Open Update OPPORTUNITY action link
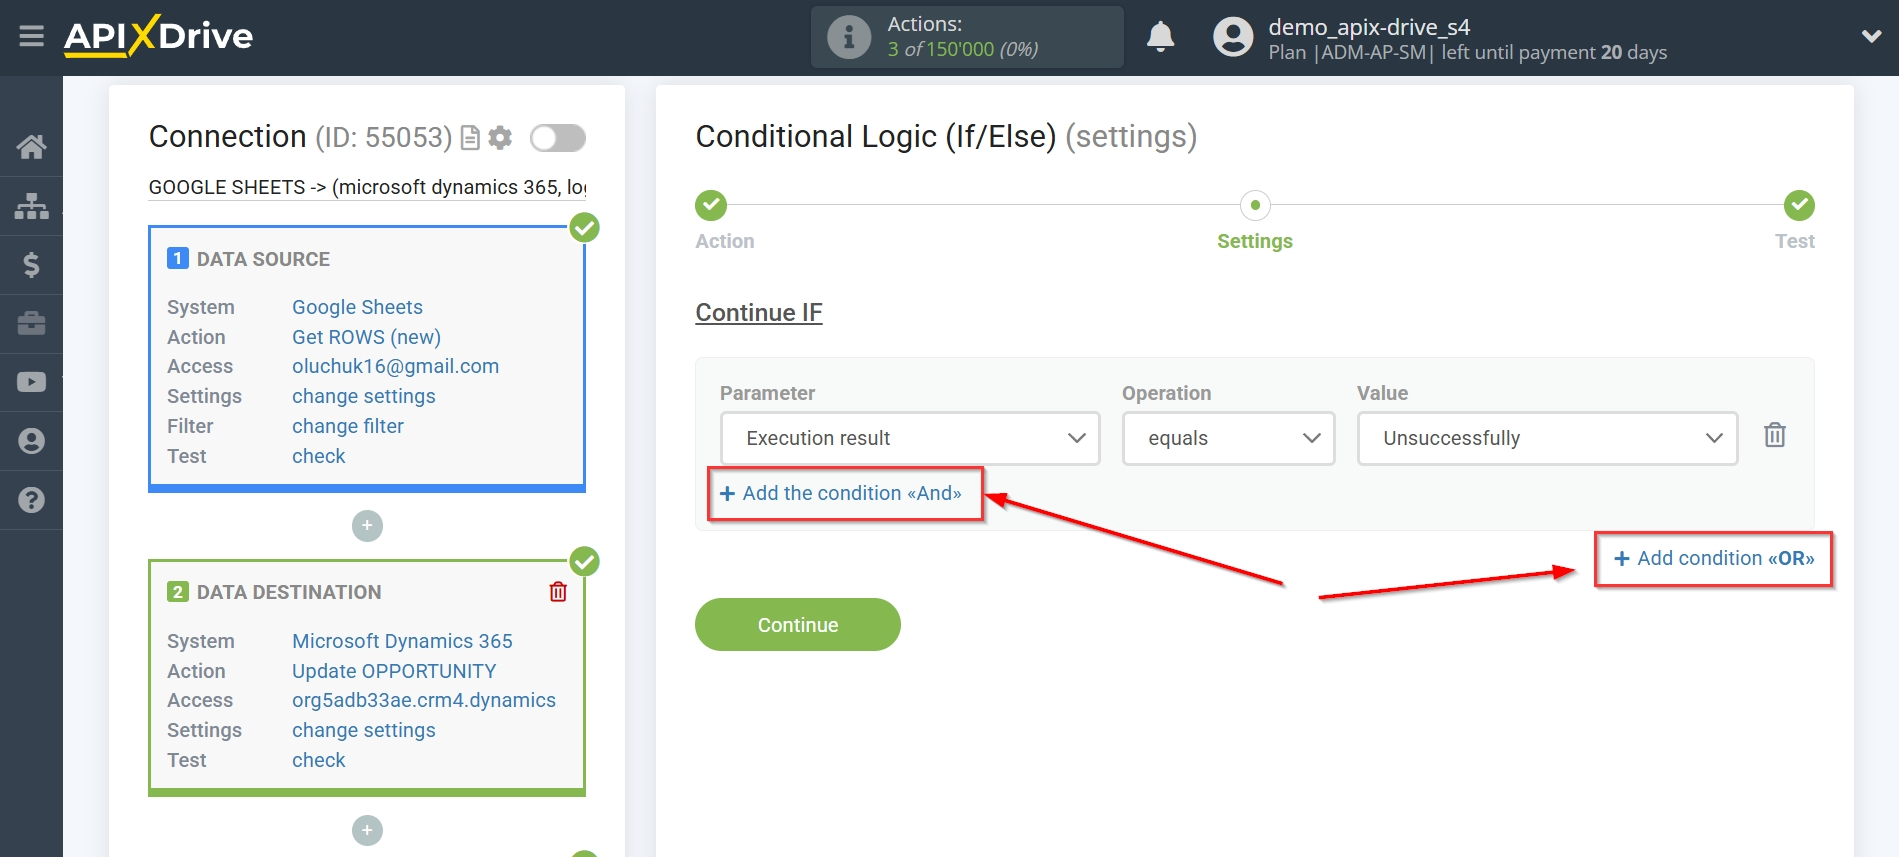The image size is (1899, 857). tap(394, 671)
